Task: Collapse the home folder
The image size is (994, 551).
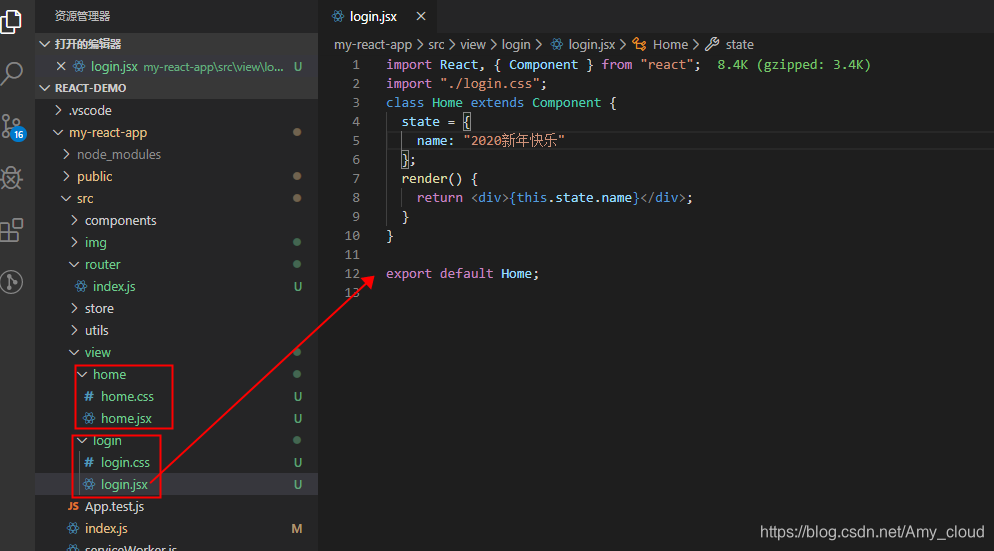Action: (82, 374)
